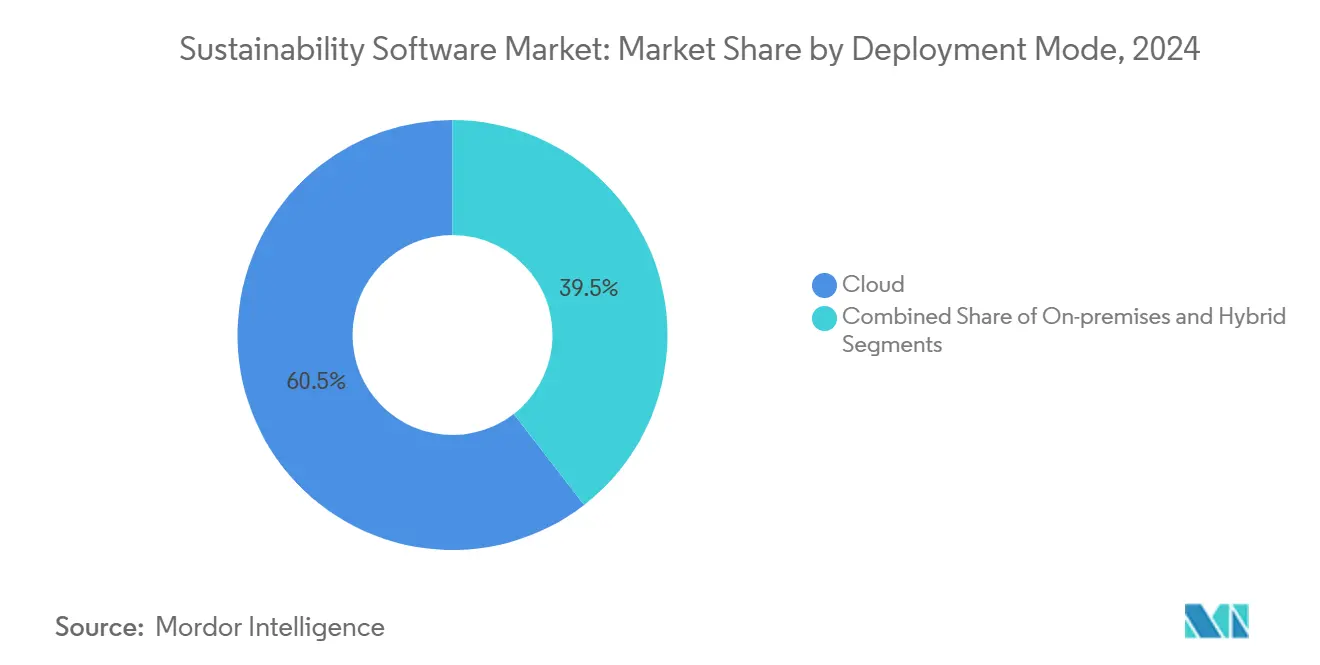Click the 60.5% data label
This screenshot has height=665, width=1320.
point(316,381)
